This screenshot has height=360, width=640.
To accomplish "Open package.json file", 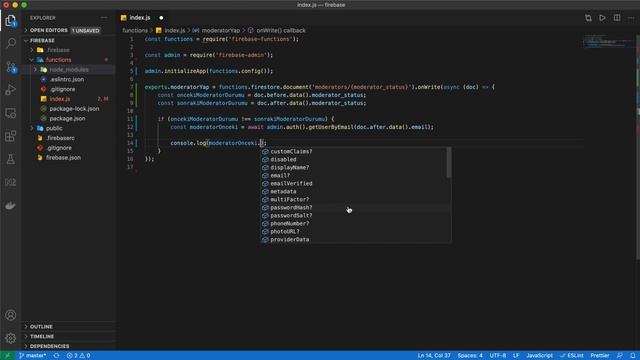I will tap(69, 118).
